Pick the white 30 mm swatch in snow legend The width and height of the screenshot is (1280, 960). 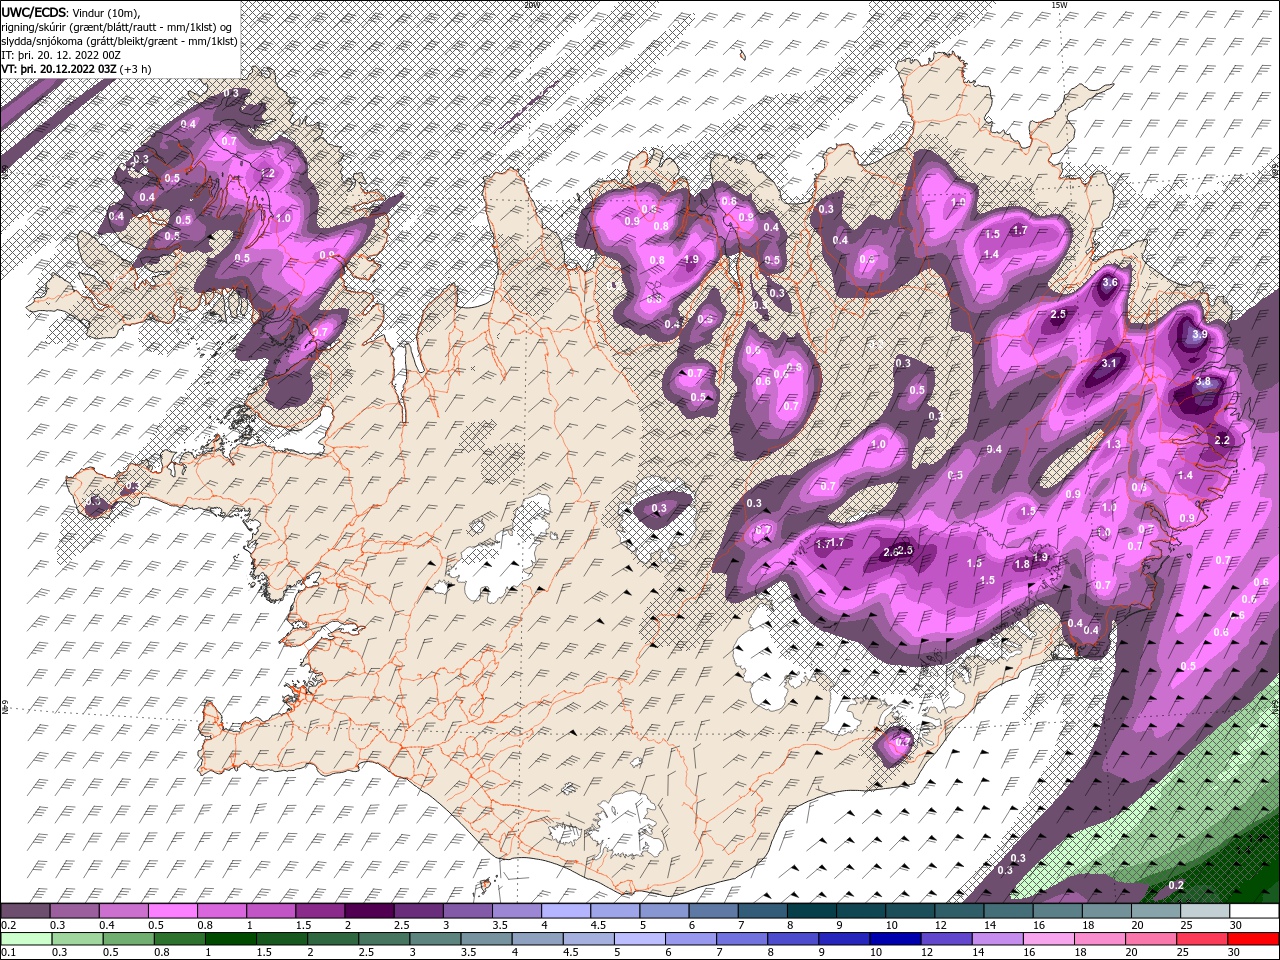click(x=1255, y=911)
